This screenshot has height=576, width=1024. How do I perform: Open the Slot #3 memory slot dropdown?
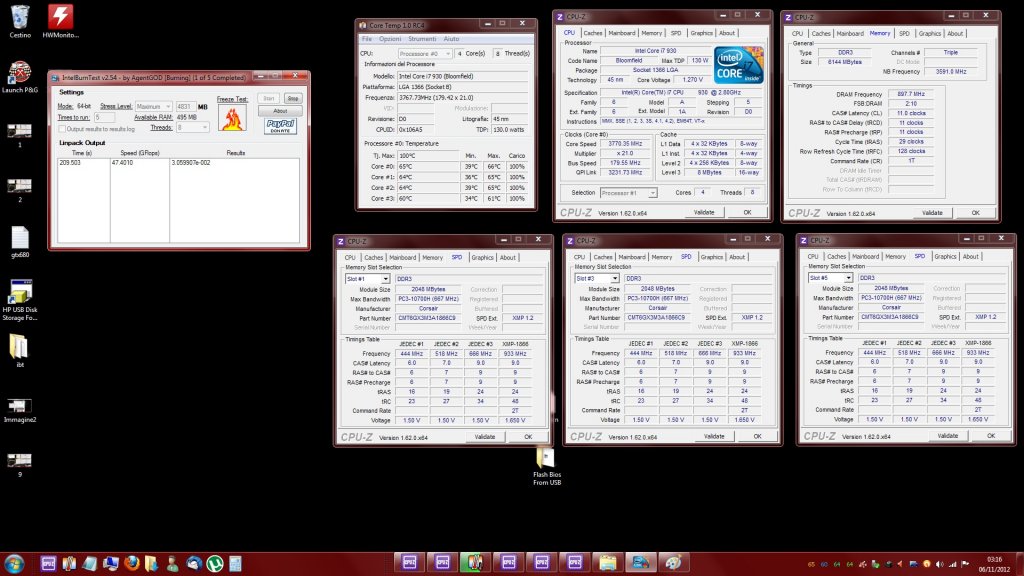[597, 278]
